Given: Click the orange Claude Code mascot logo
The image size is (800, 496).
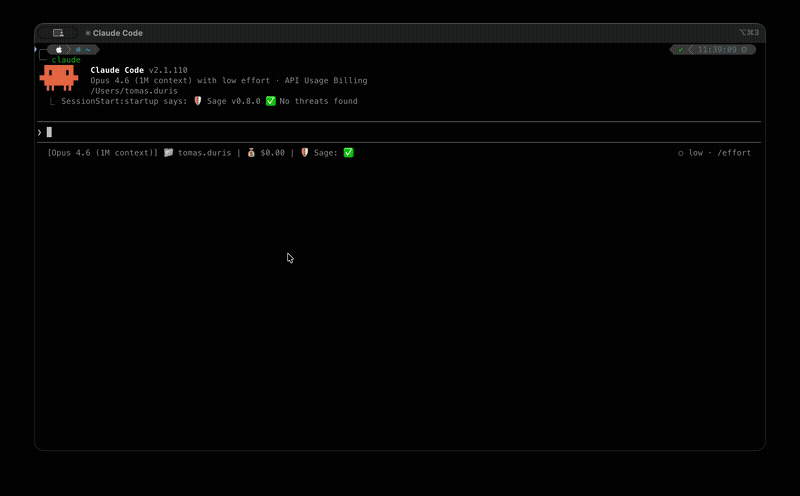Looking at the screenshot, I should [59, 78].
